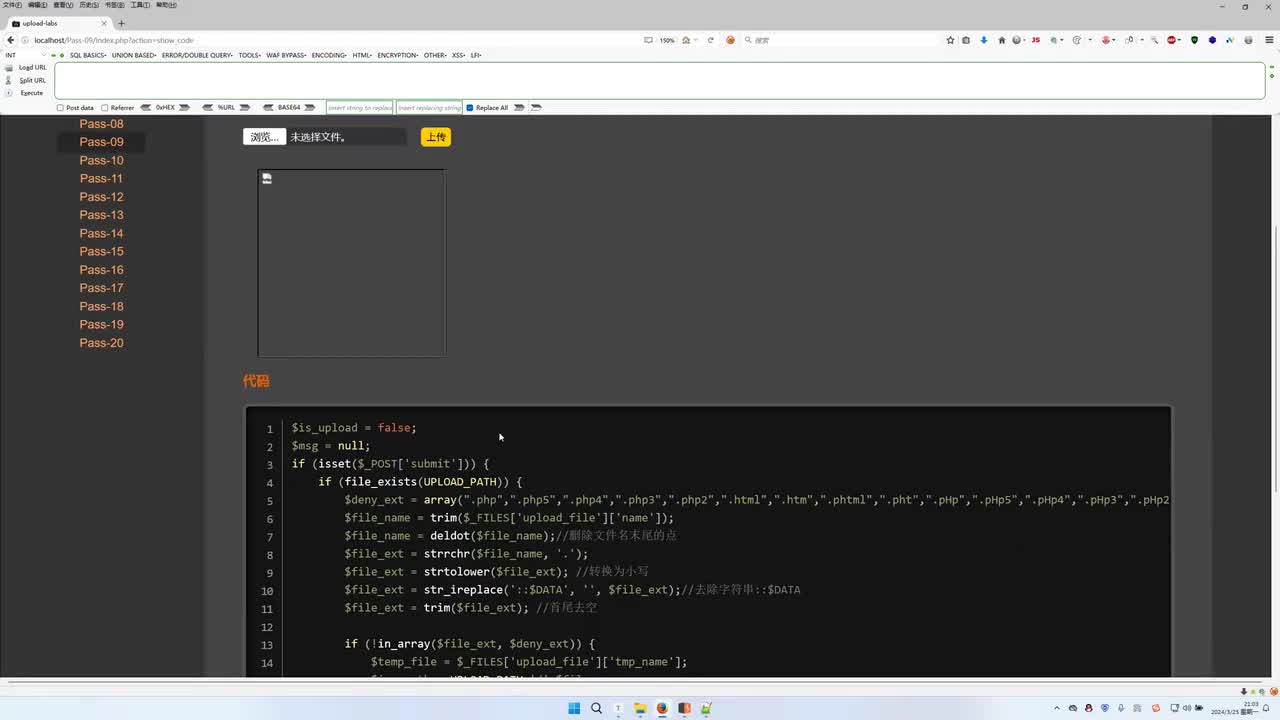Click the right arrow beside %URL
Image resolution: width=1280 pixels, height=720 pixels.
click(244, 107)
